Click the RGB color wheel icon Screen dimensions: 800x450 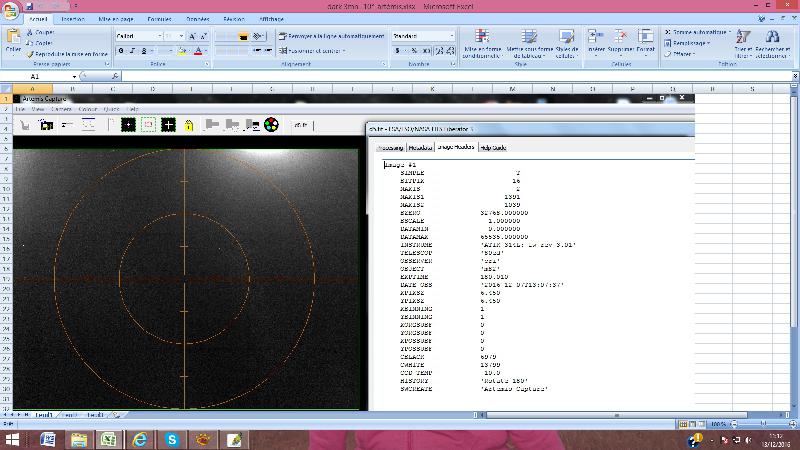271,124
